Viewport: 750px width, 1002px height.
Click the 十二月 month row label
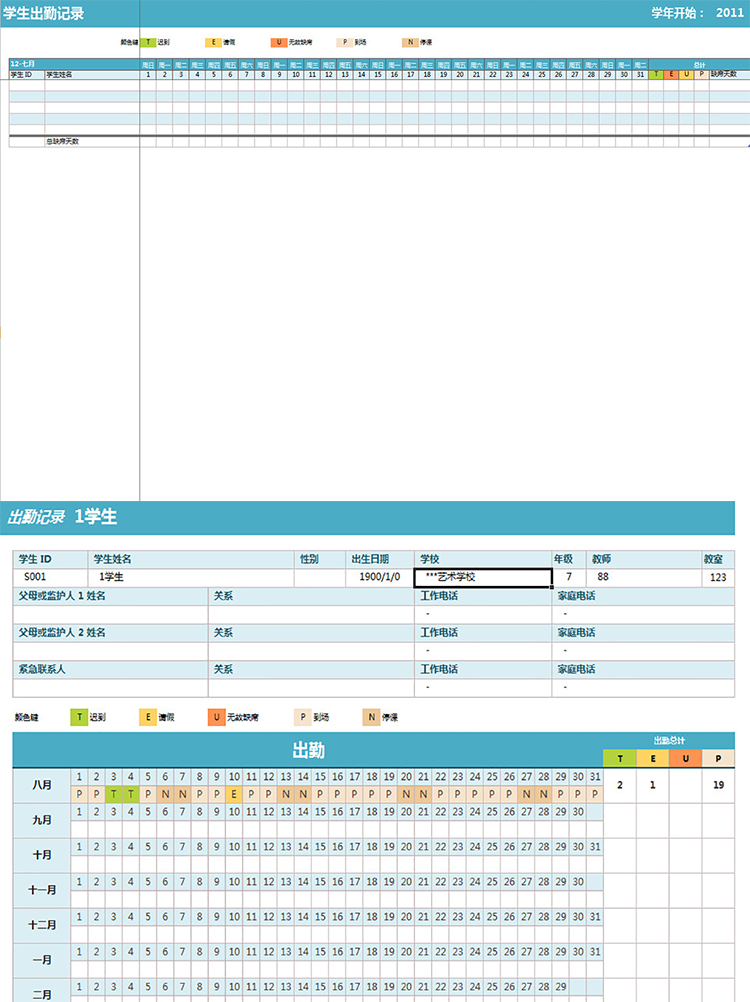coord(42,925)
